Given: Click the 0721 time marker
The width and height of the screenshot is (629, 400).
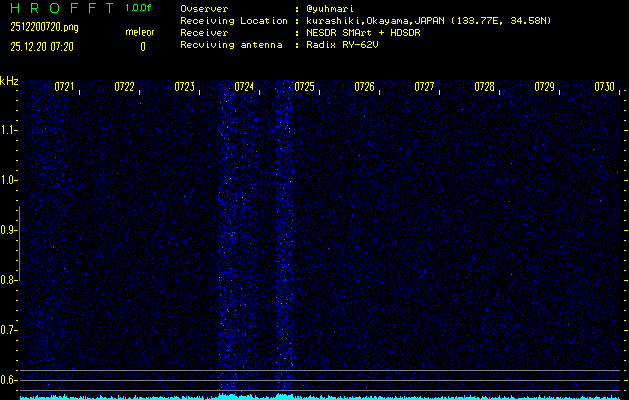Looking at the screenshot, I should (64, 87).
